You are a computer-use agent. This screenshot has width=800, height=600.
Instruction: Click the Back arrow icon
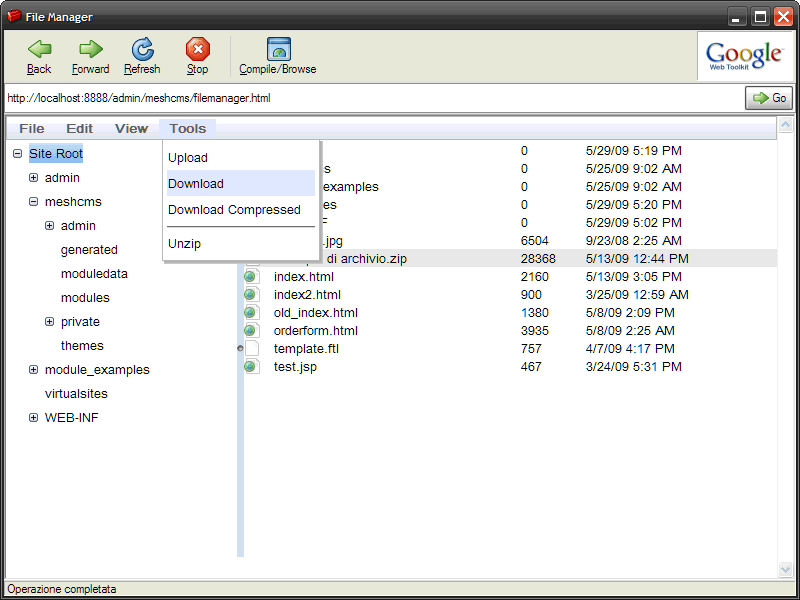pos(39,49)
